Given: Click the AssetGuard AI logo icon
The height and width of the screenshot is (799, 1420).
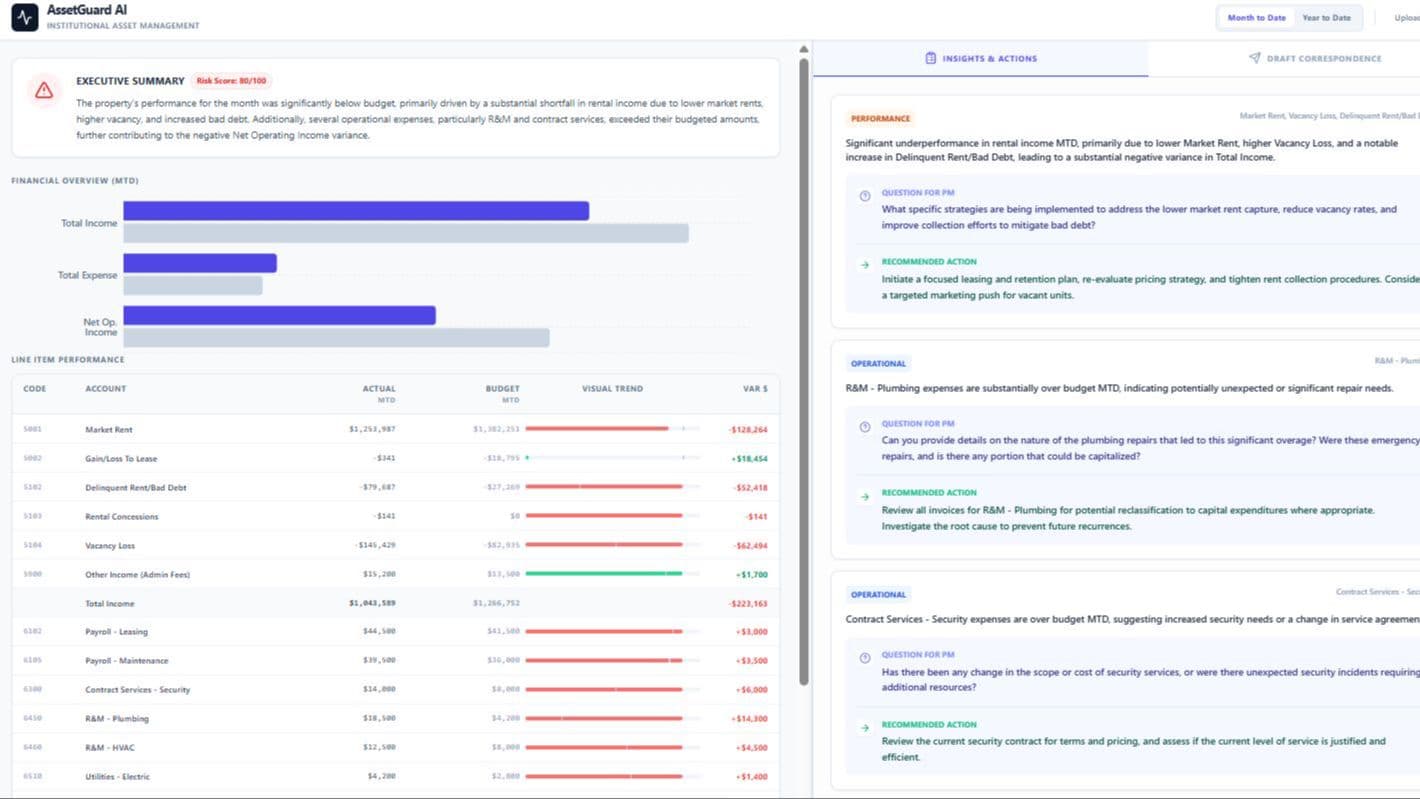Looking at the screenshot, I should pos(24,17).
